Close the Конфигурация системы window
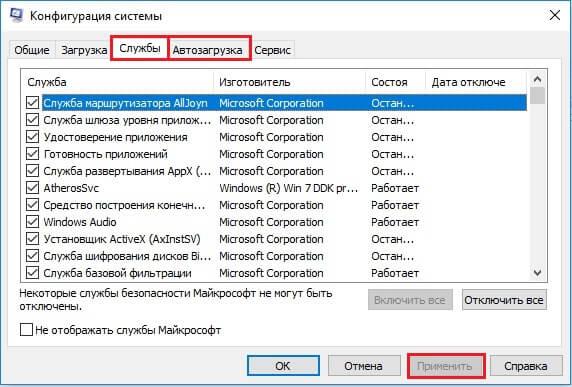Screen dimensions: 572x387 coord(554,15)
